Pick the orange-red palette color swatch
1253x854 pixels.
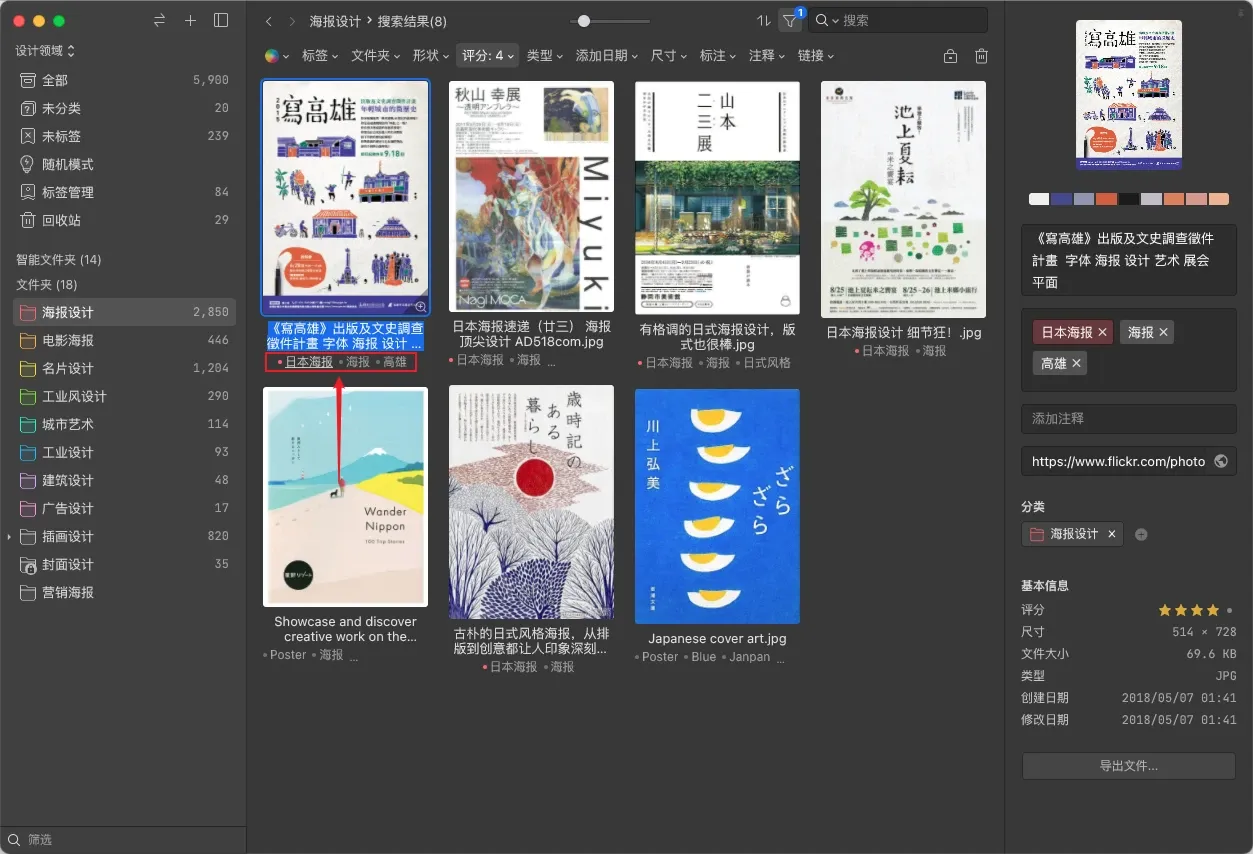pos(1105,199)
